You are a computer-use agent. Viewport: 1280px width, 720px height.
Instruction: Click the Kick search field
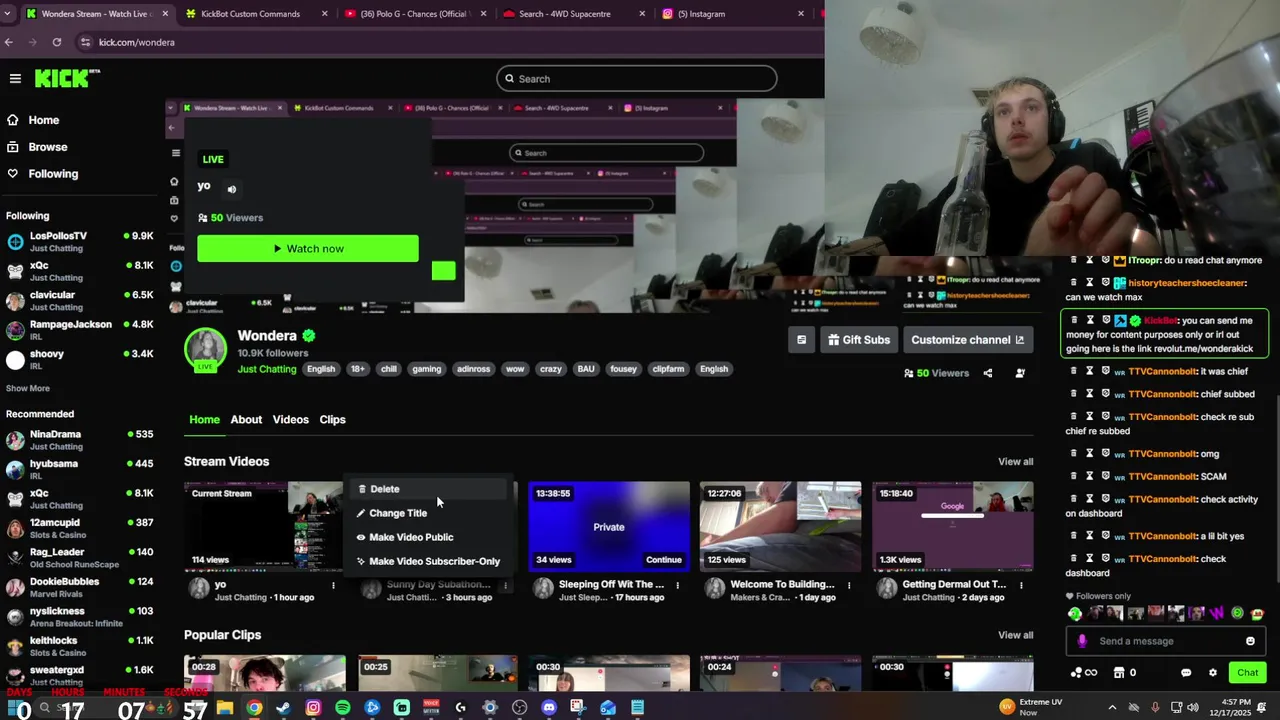[636, 79]
